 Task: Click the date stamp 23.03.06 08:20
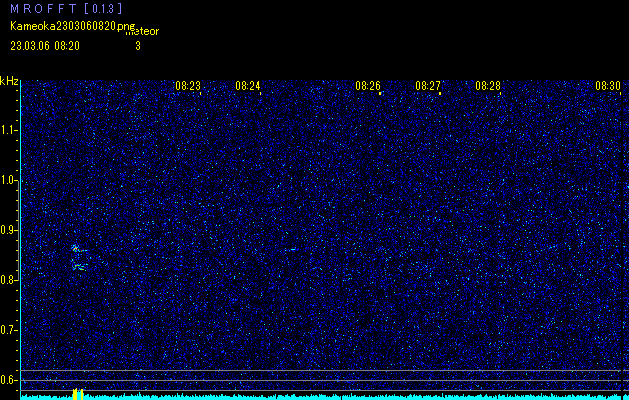pyautogui.click(x=45, y=46)
